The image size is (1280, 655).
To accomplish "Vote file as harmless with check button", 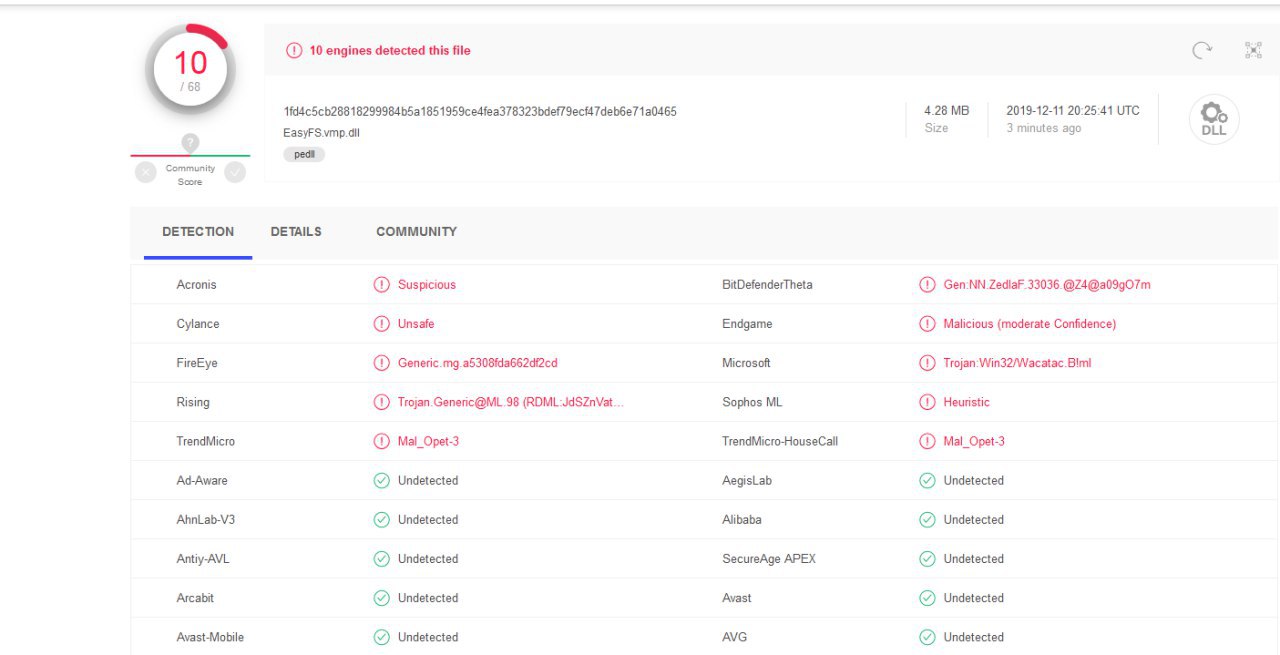I will coord(235,172).
